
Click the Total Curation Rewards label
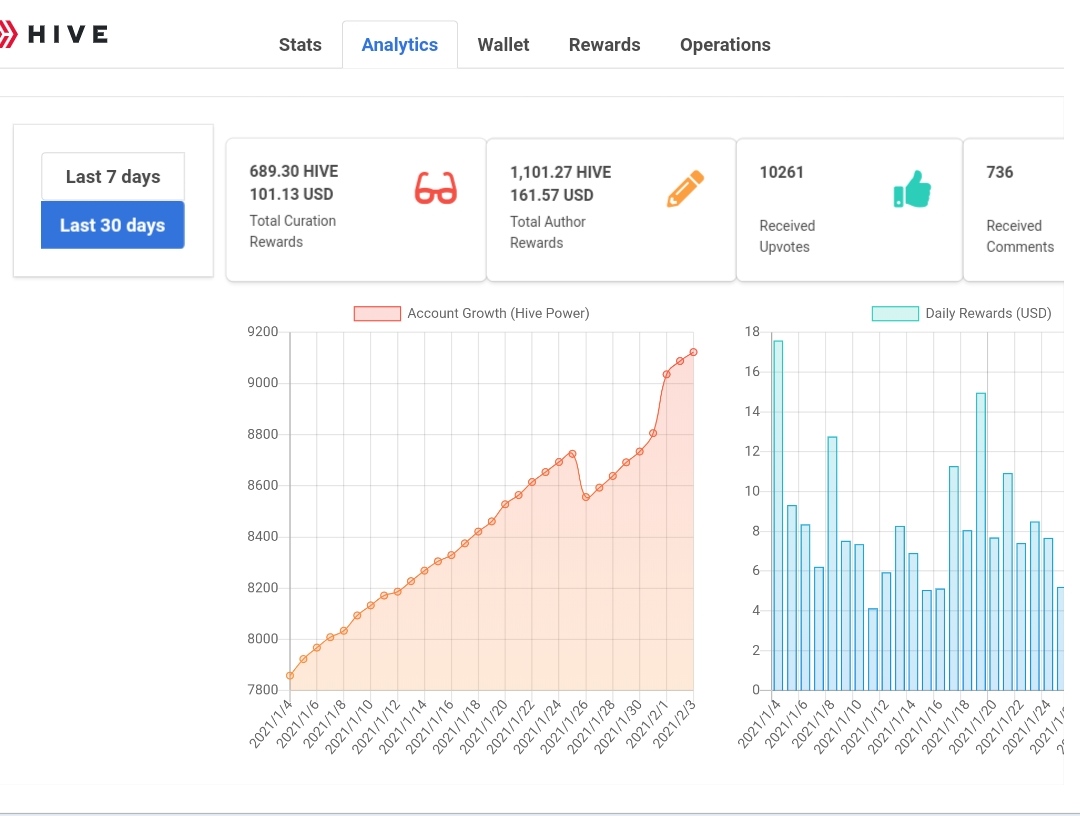pyautogui.click(x=293, y=231)
